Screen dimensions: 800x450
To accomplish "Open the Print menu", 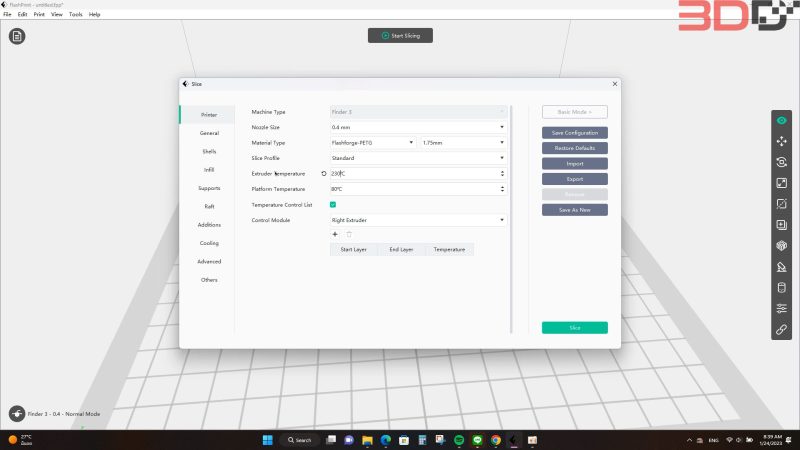I will coord(39,14).
